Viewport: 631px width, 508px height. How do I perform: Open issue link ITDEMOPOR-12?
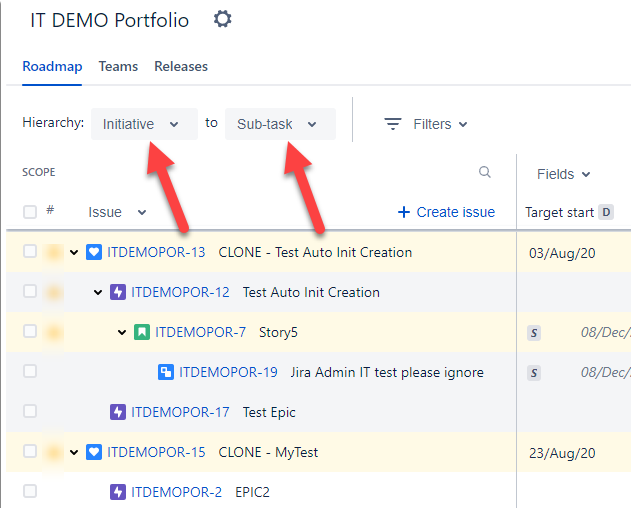point(180,292)
